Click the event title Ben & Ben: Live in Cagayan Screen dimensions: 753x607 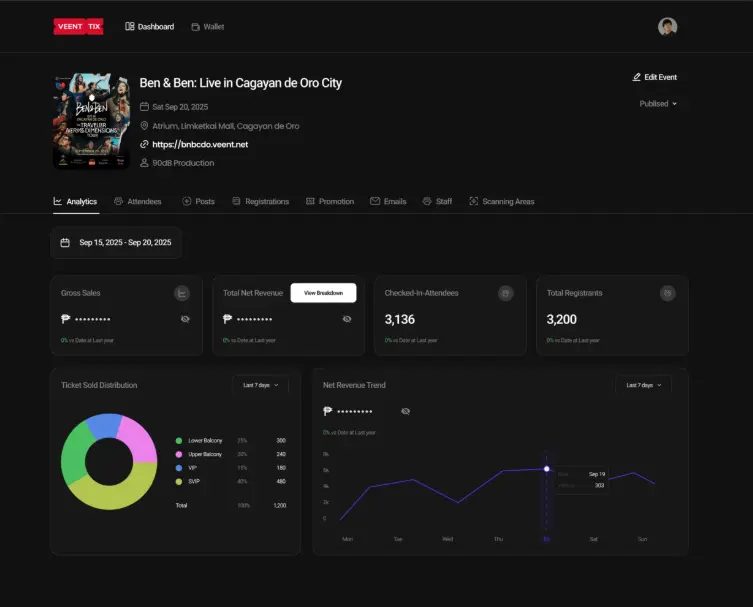[241, 83]
